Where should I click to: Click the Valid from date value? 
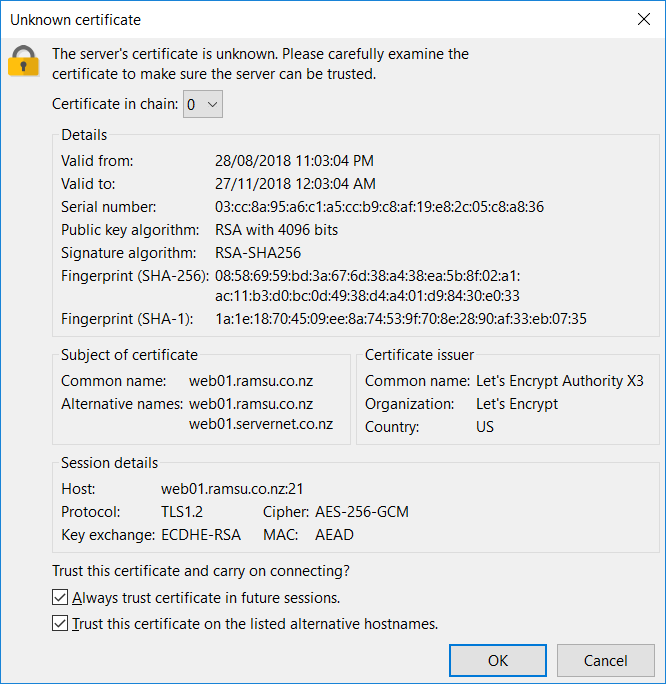pyautogui.click(x=294, y=161)
